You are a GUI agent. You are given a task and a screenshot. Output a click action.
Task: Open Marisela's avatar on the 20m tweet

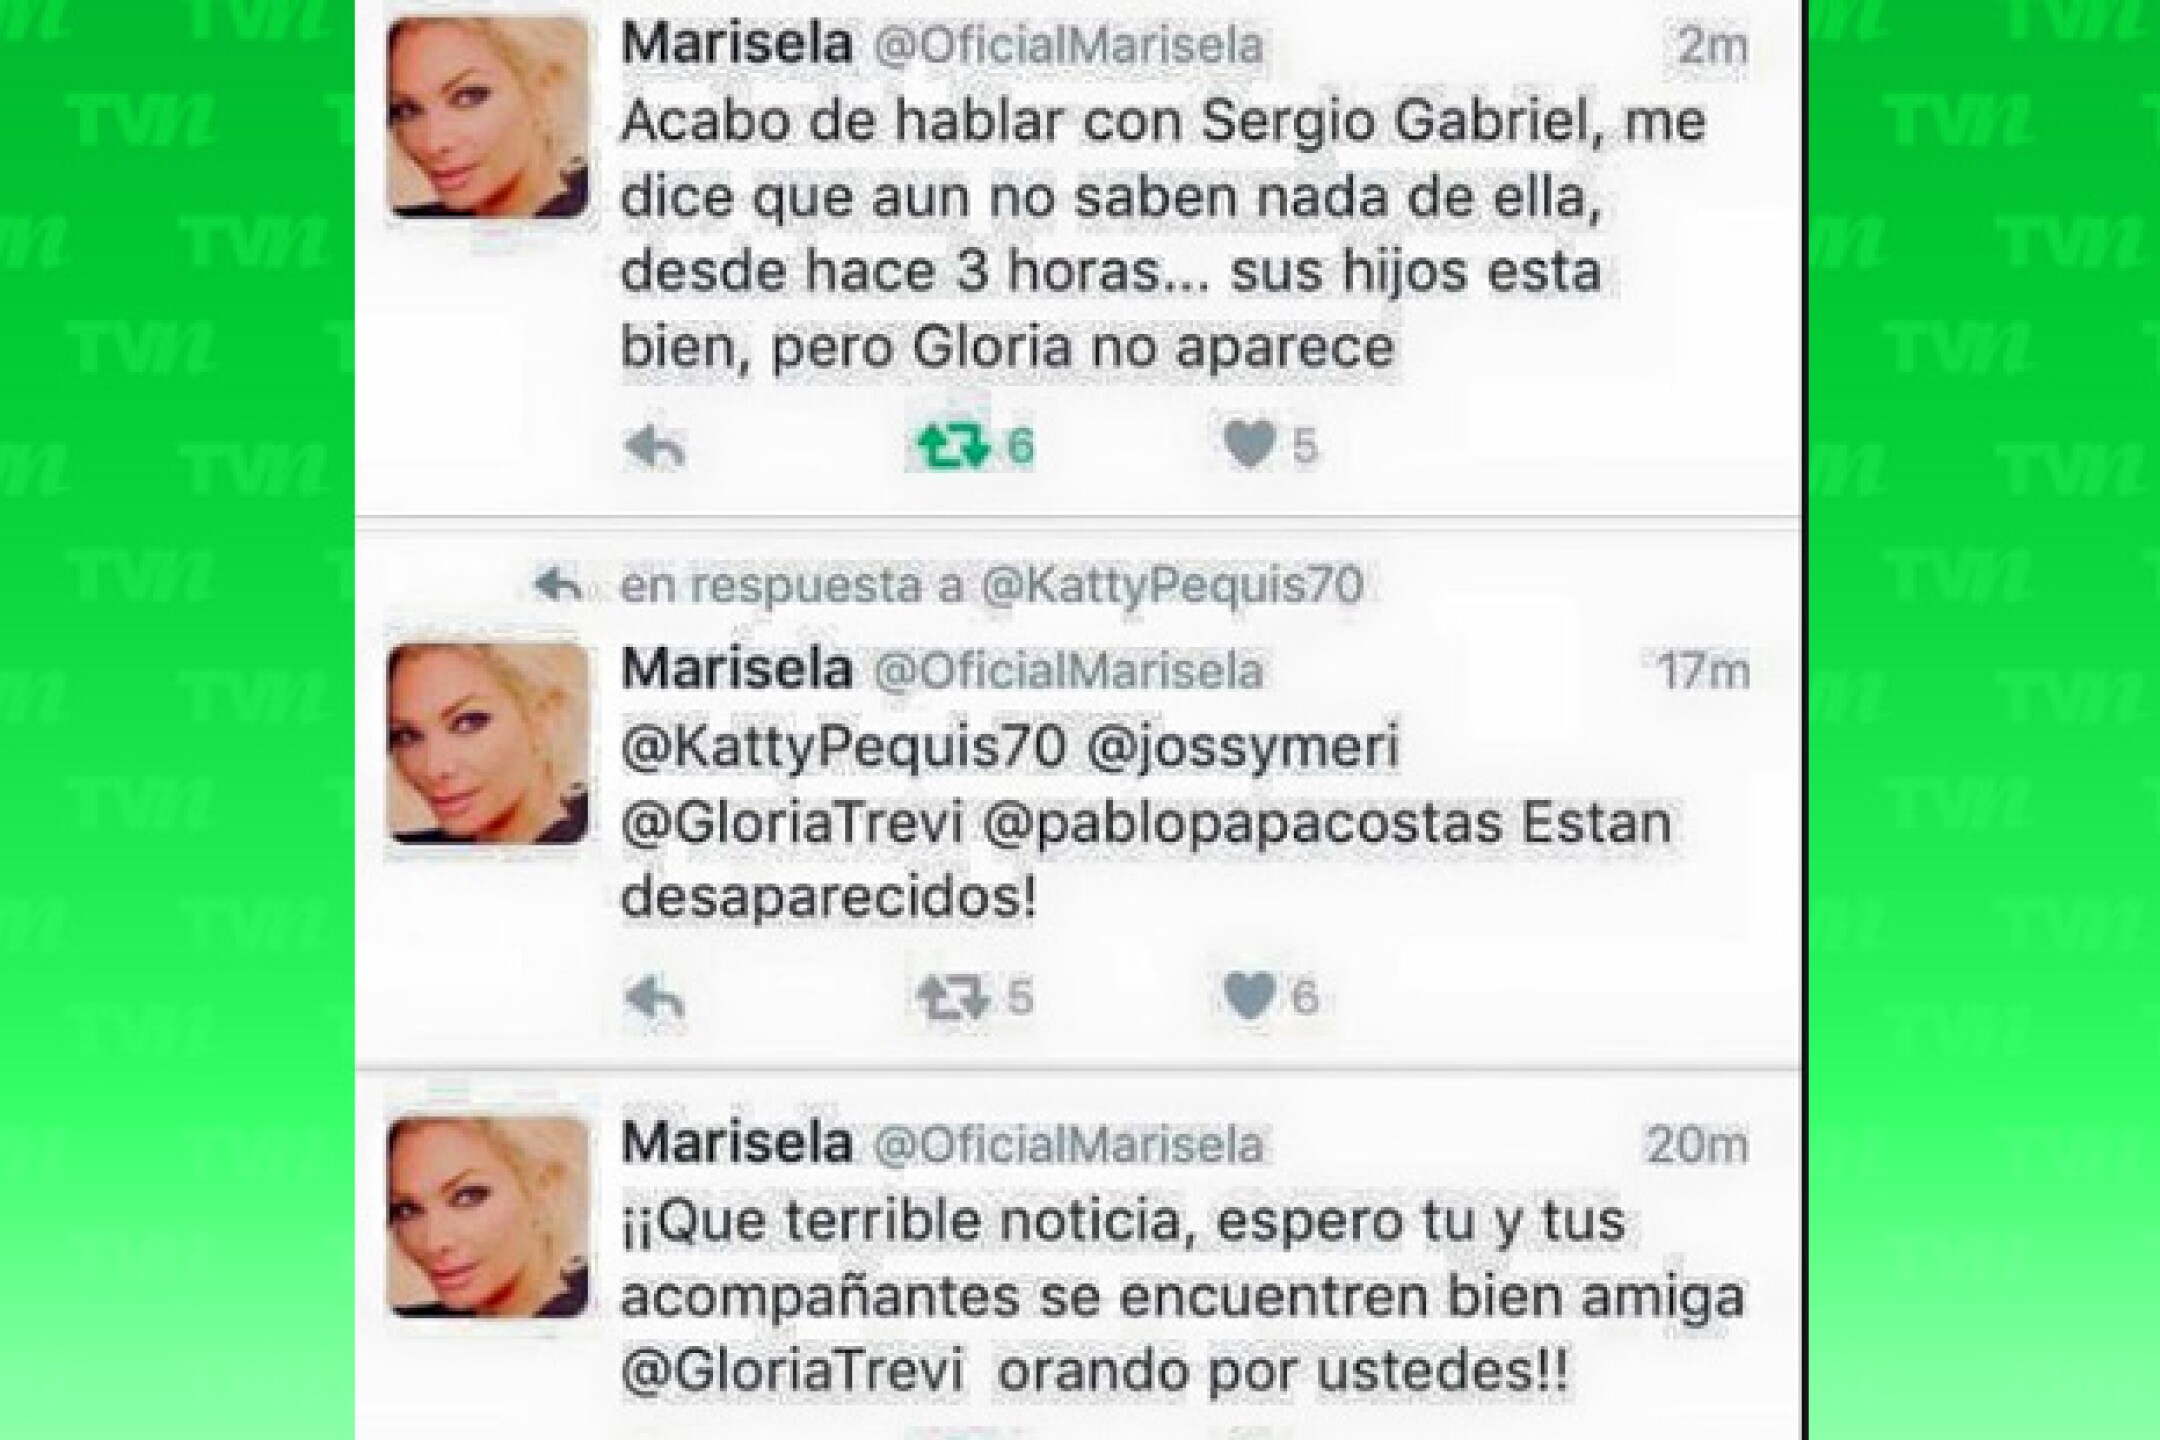[x=488, y=1216]
